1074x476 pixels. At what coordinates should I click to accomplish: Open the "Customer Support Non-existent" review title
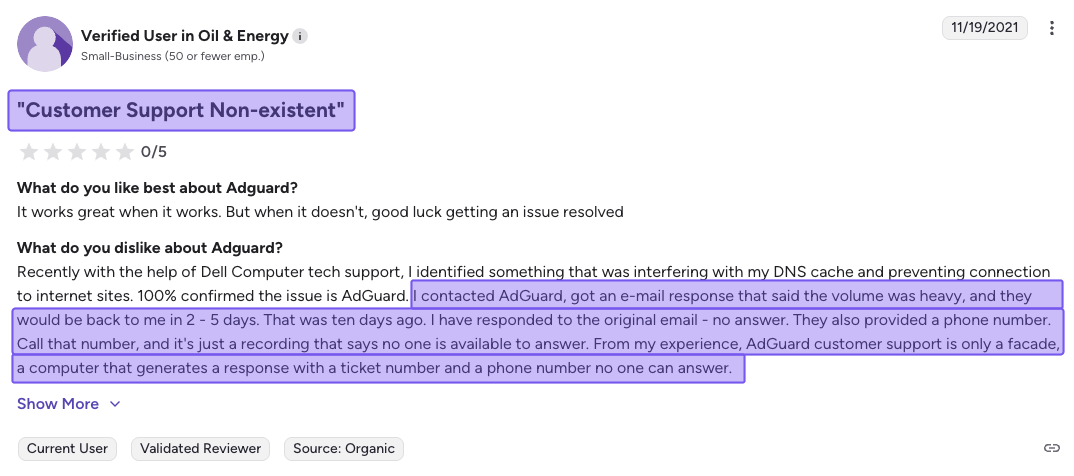[x=181, y=111]
